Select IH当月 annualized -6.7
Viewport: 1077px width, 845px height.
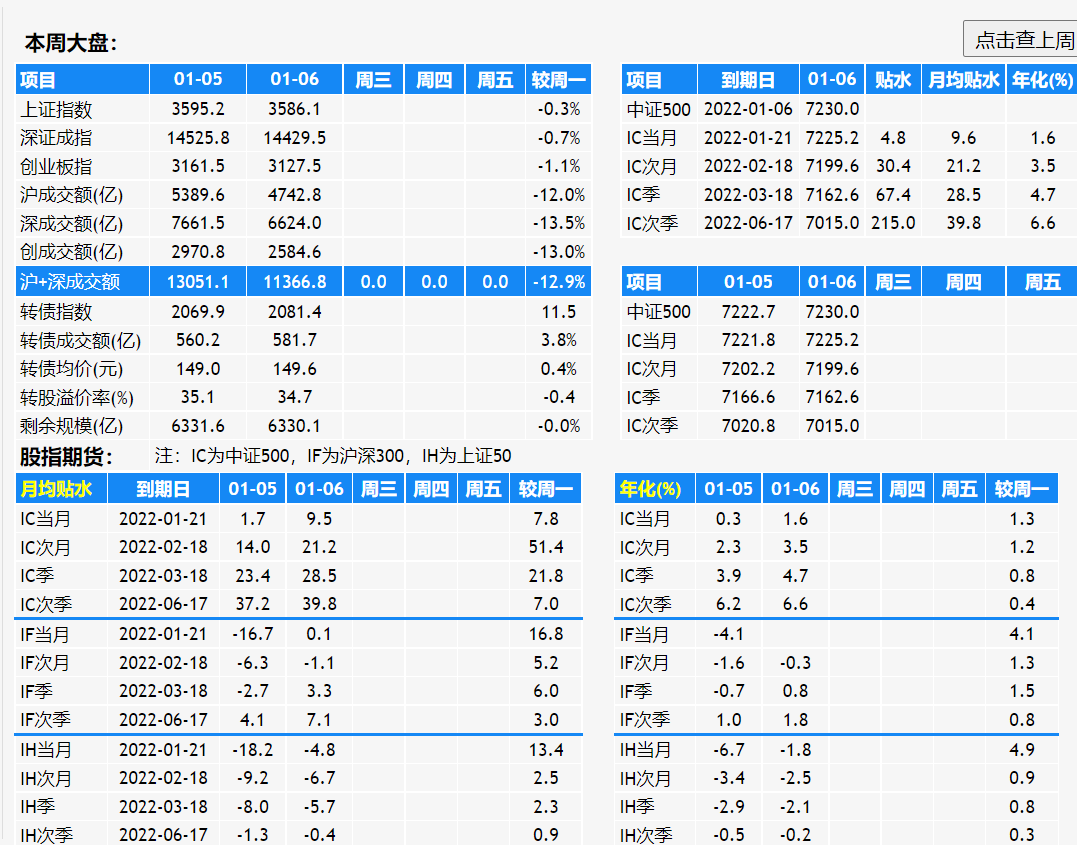click(728, 750)
